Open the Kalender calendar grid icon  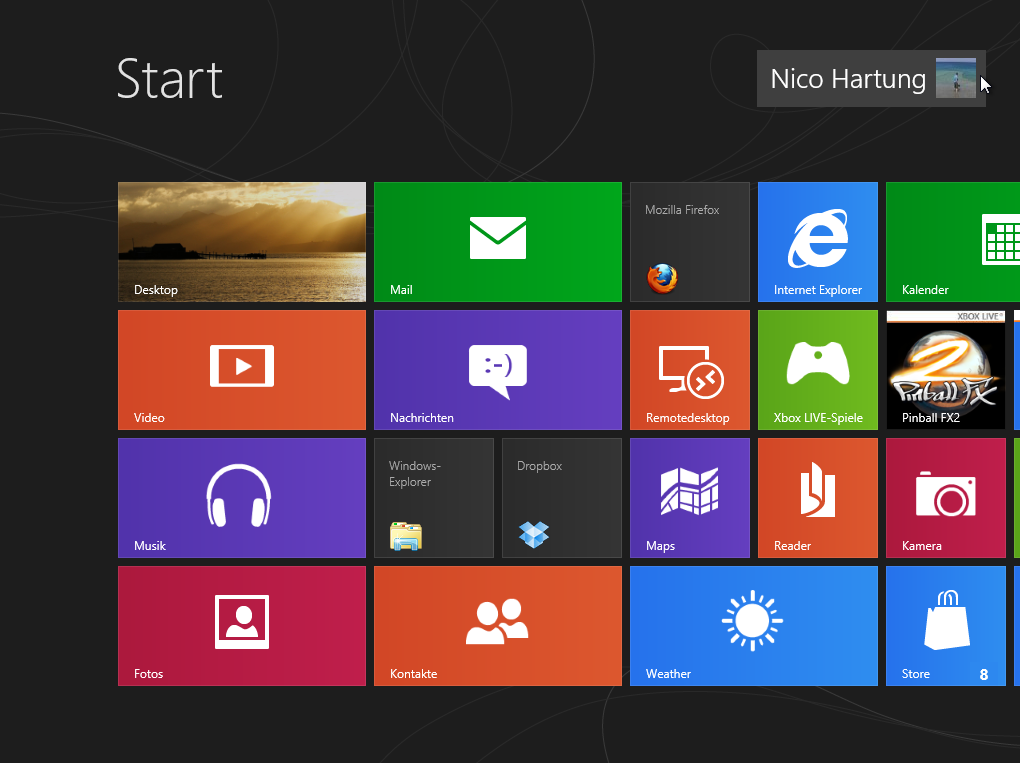(1000, 241)
